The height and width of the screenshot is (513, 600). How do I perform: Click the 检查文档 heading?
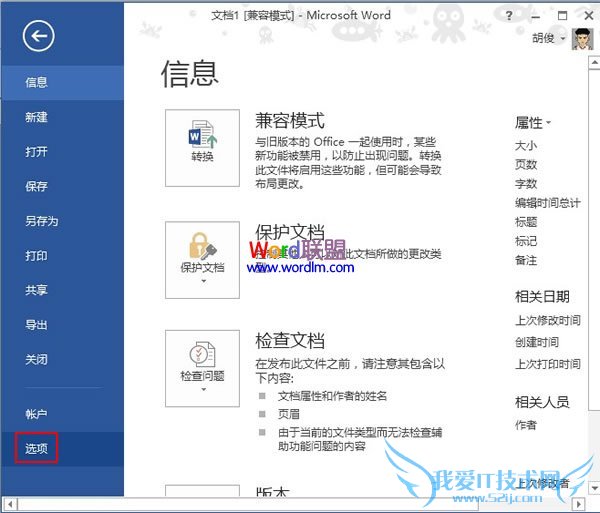(290, 340)
